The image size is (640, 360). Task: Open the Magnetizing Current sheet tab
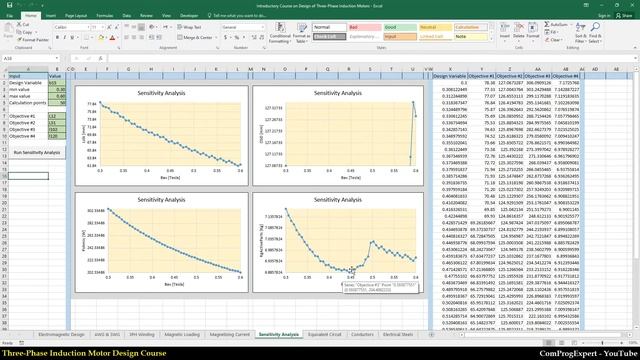point(229,334)
